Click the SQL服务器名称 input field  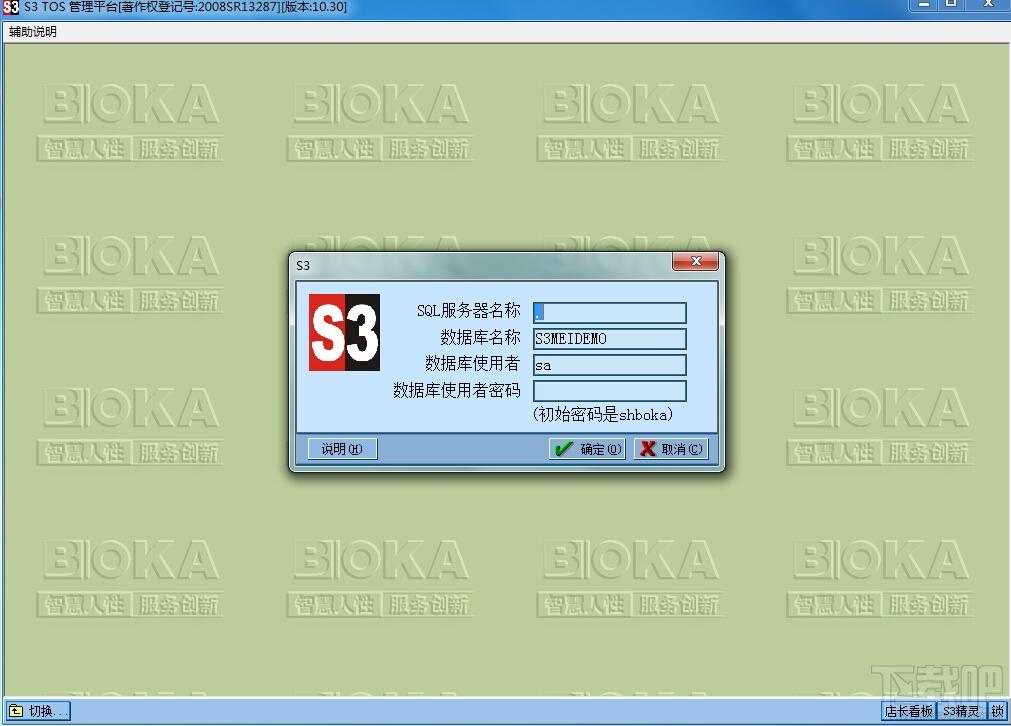point(609,313)
